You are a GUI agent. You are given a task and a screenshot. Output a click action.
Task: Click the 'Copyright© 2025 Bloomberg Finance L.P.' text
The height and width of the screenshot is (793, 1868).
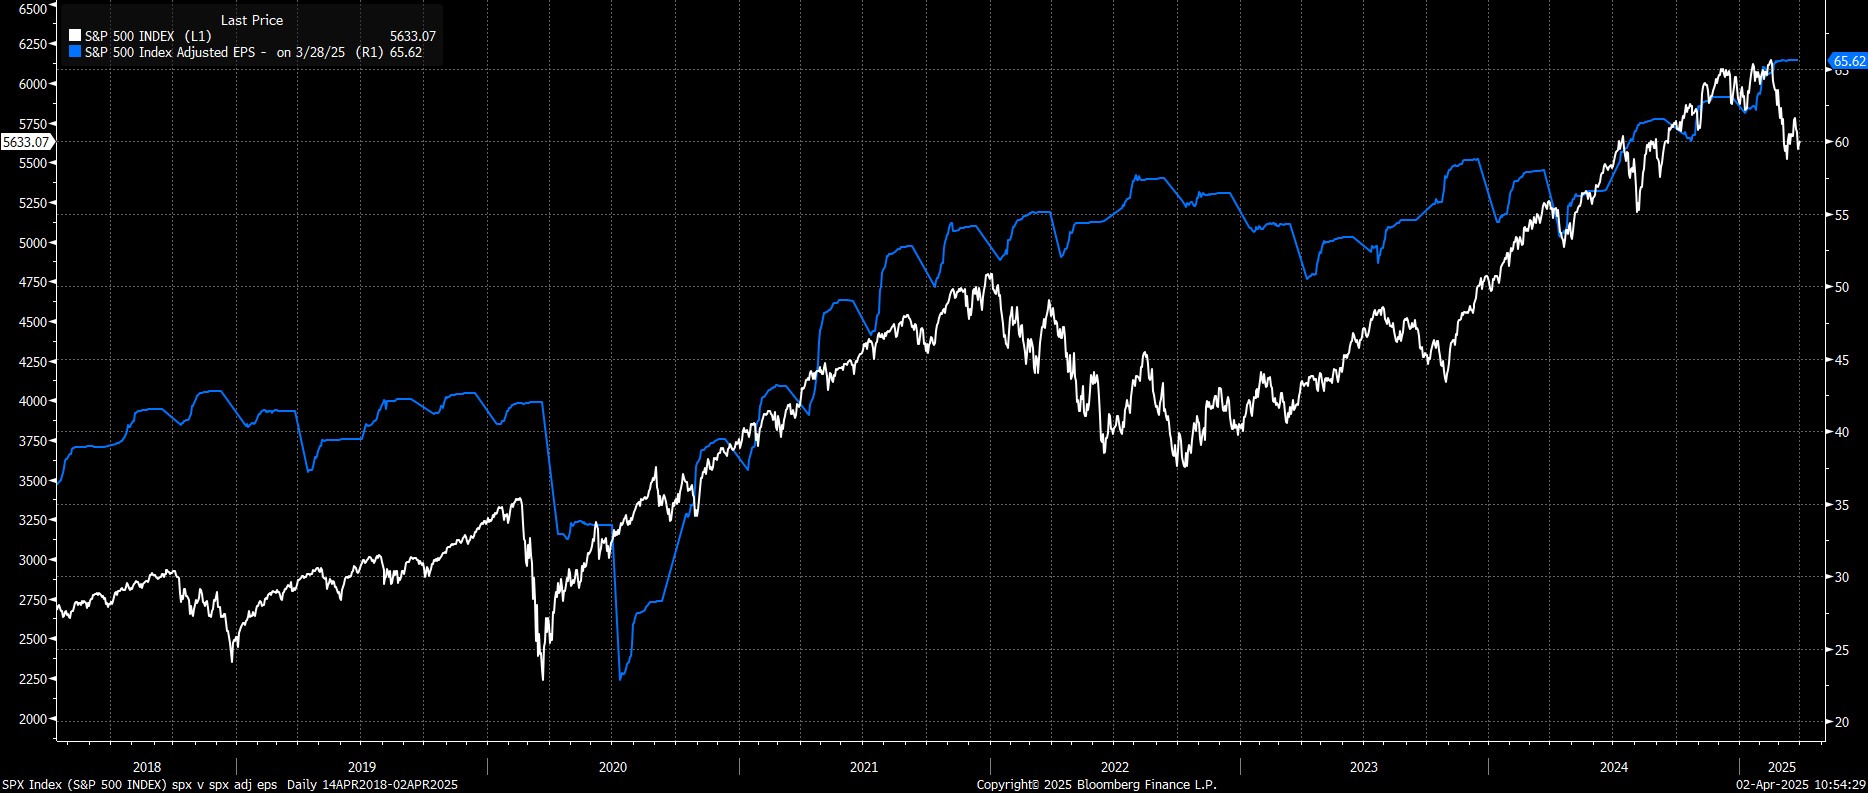[x=1097, y=785]
